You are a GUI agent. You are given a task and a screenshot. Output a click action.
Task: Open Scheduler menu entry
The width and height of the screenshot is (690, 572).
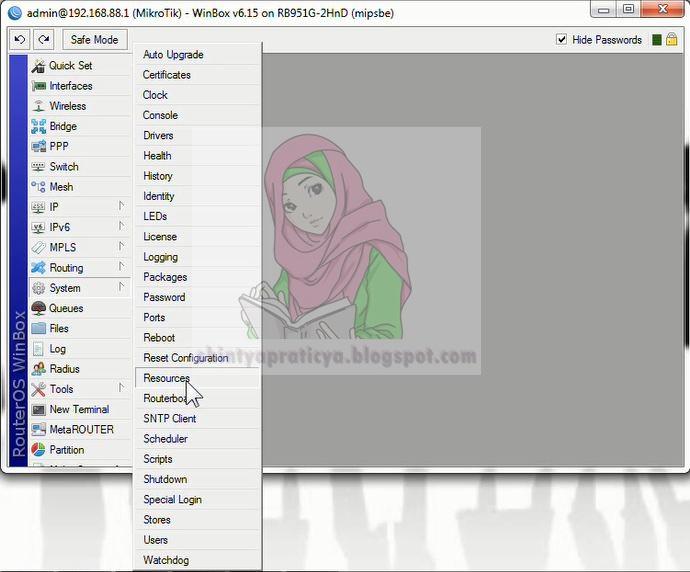point(197,439)
